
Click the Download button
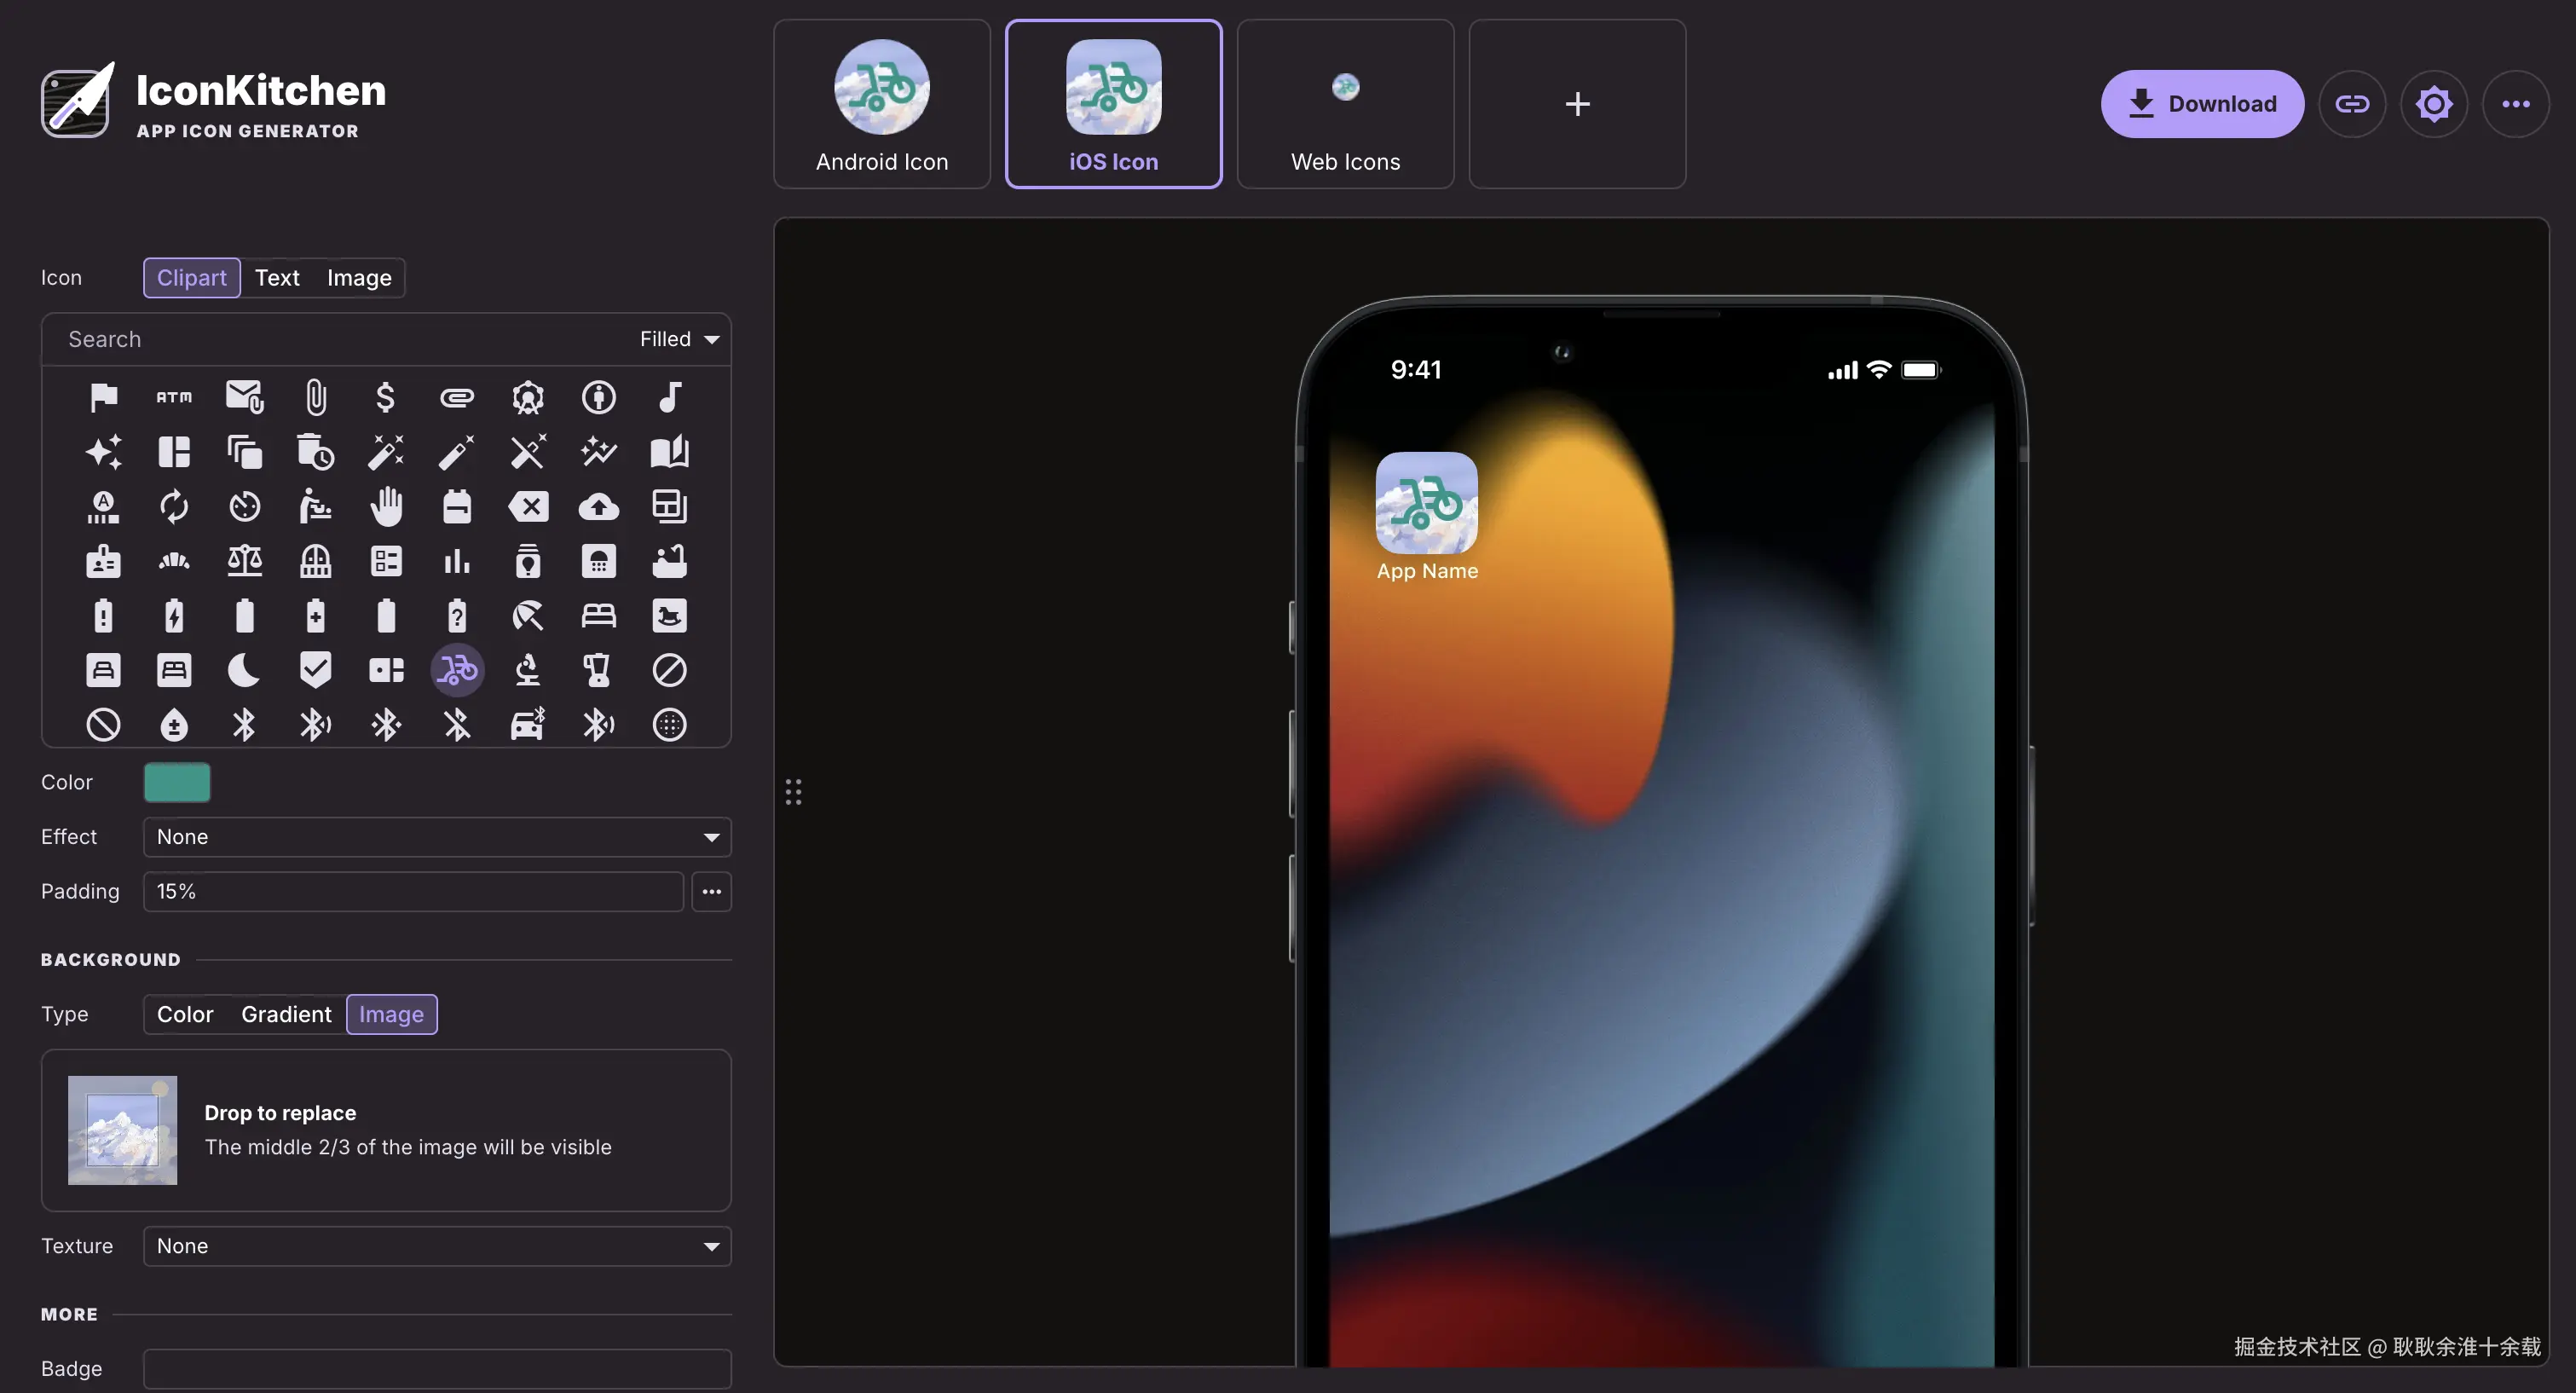[2202, 104]
